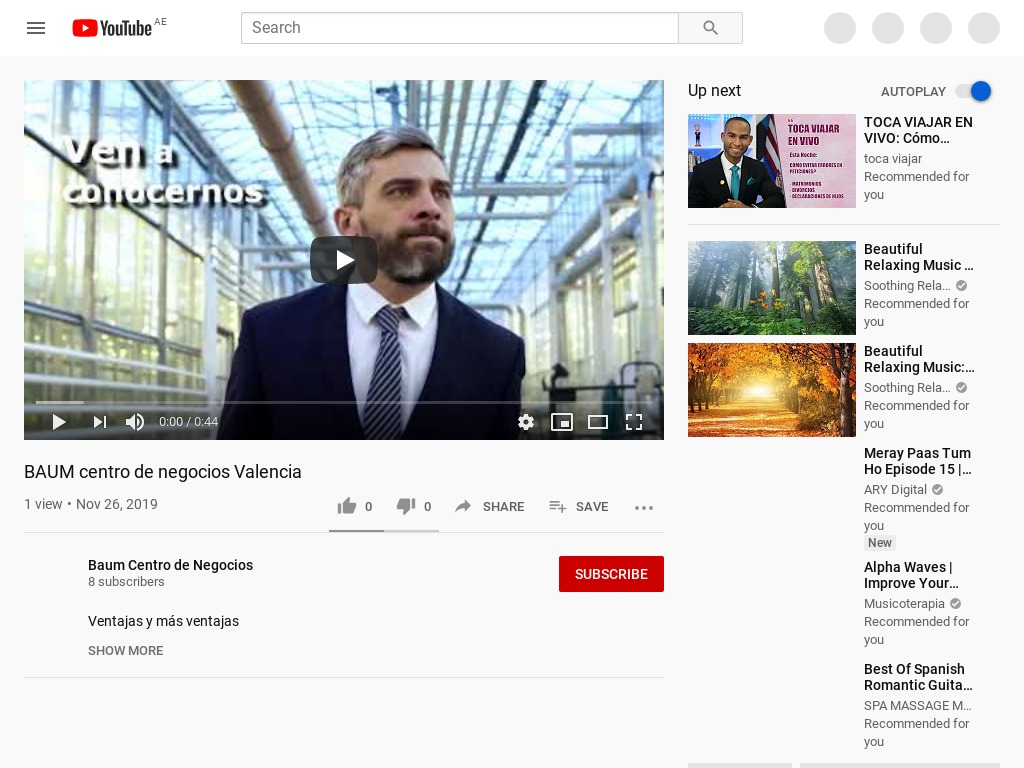This screenshot has height=768, width=1024.
Task: Start a search with the magnifier icon
Action: click(x=710, y=28)
